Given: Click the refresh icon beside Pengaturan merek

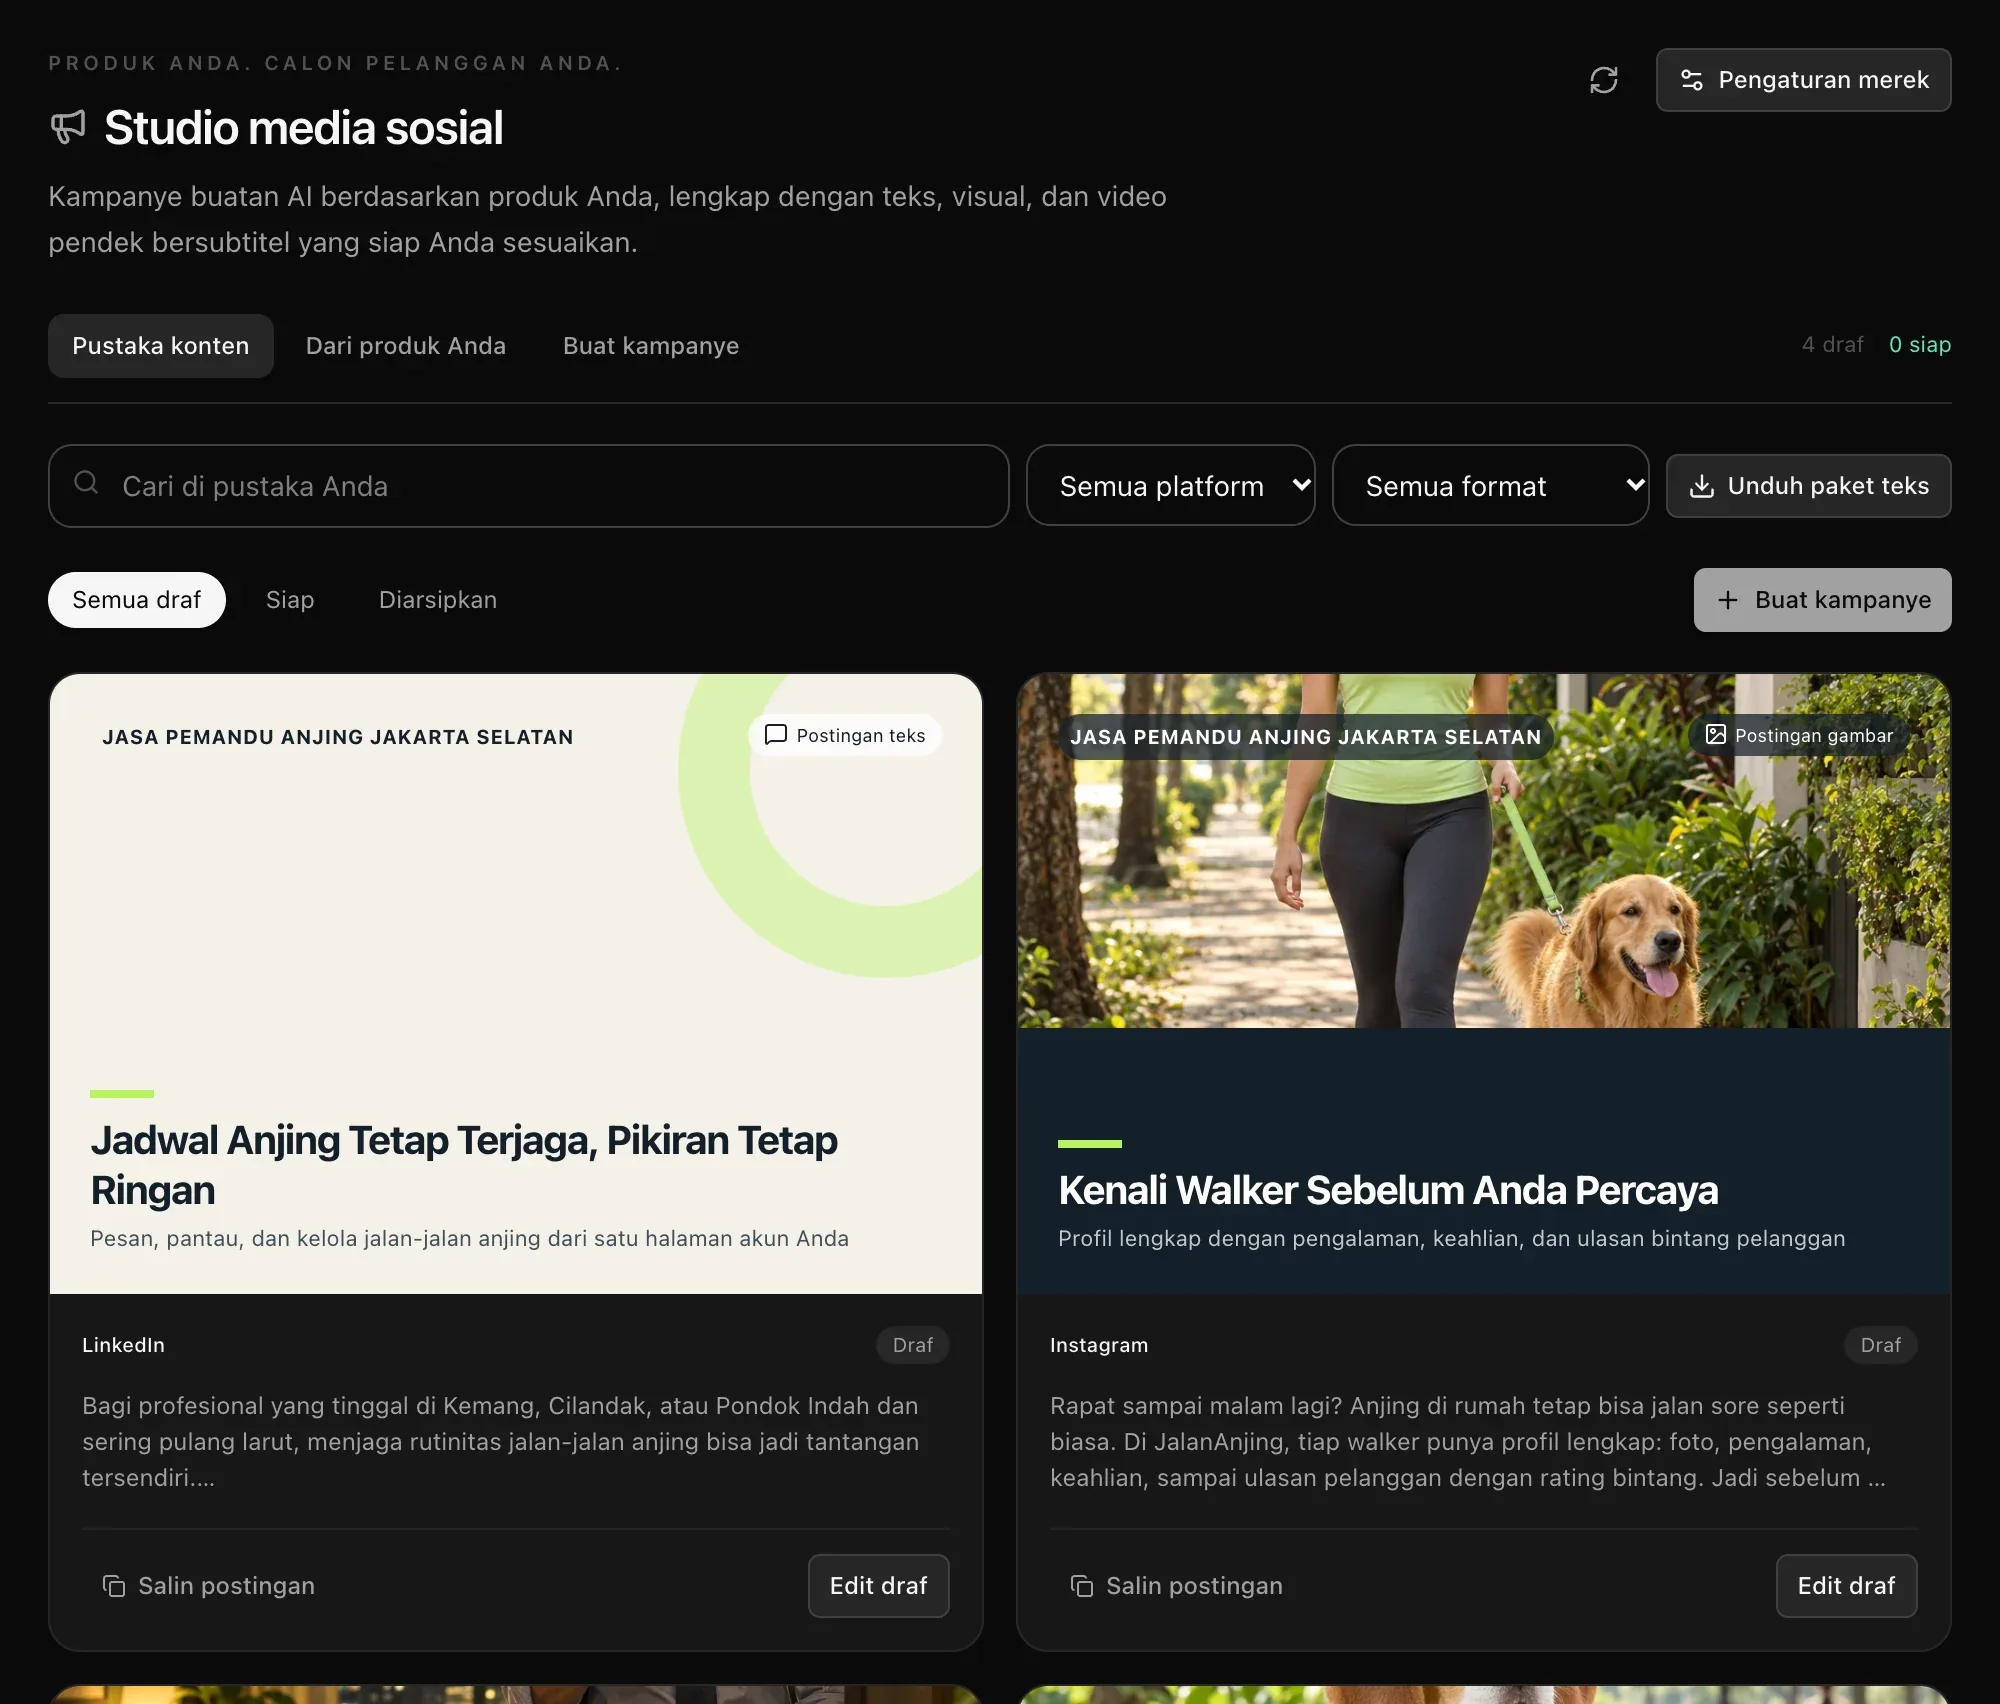Looking at the screenshot, I should (1604, 80).
